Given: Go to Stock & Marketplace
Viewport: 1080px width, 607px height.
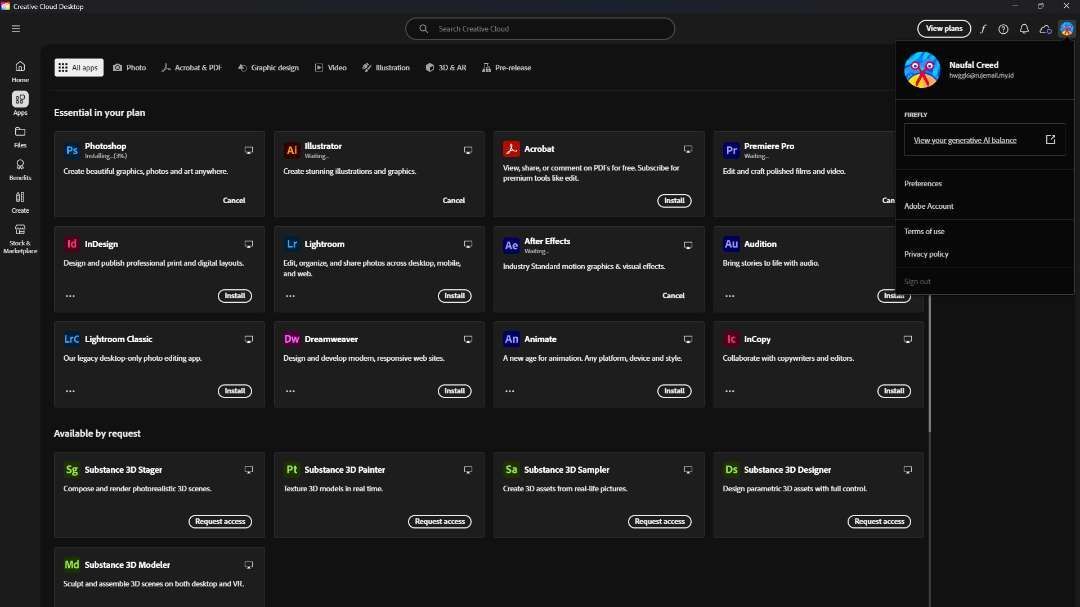Looking at the screenshot, I should click(x=20, y=235).
